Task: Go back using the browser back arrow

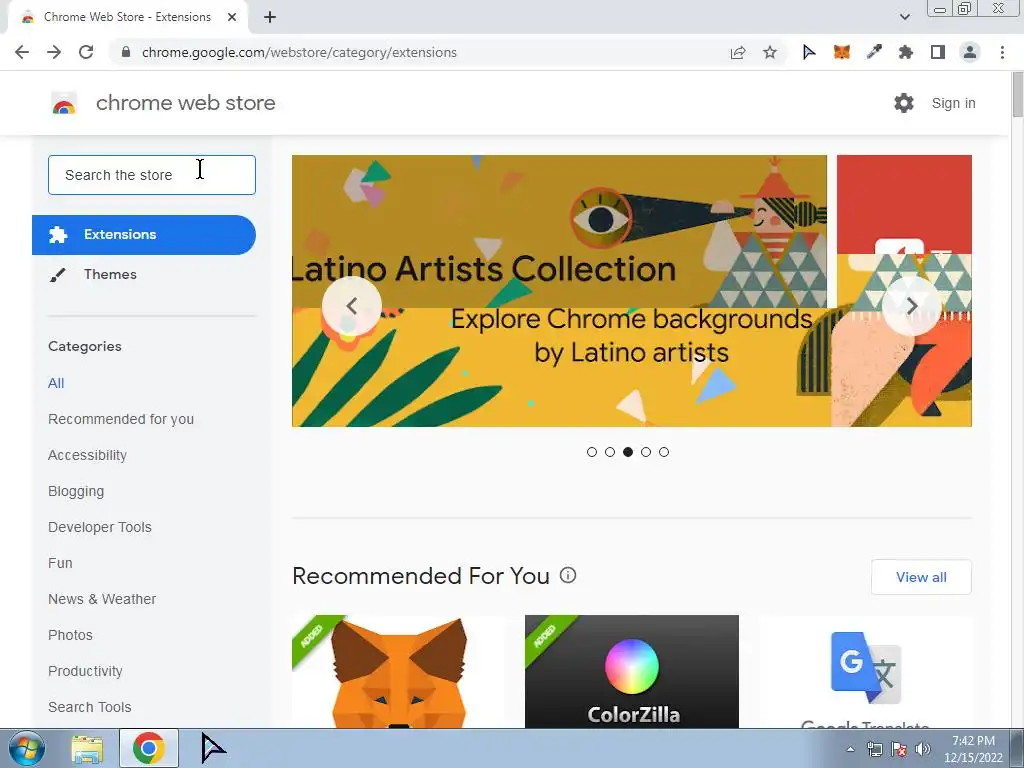Action: (x=22, y=52)
